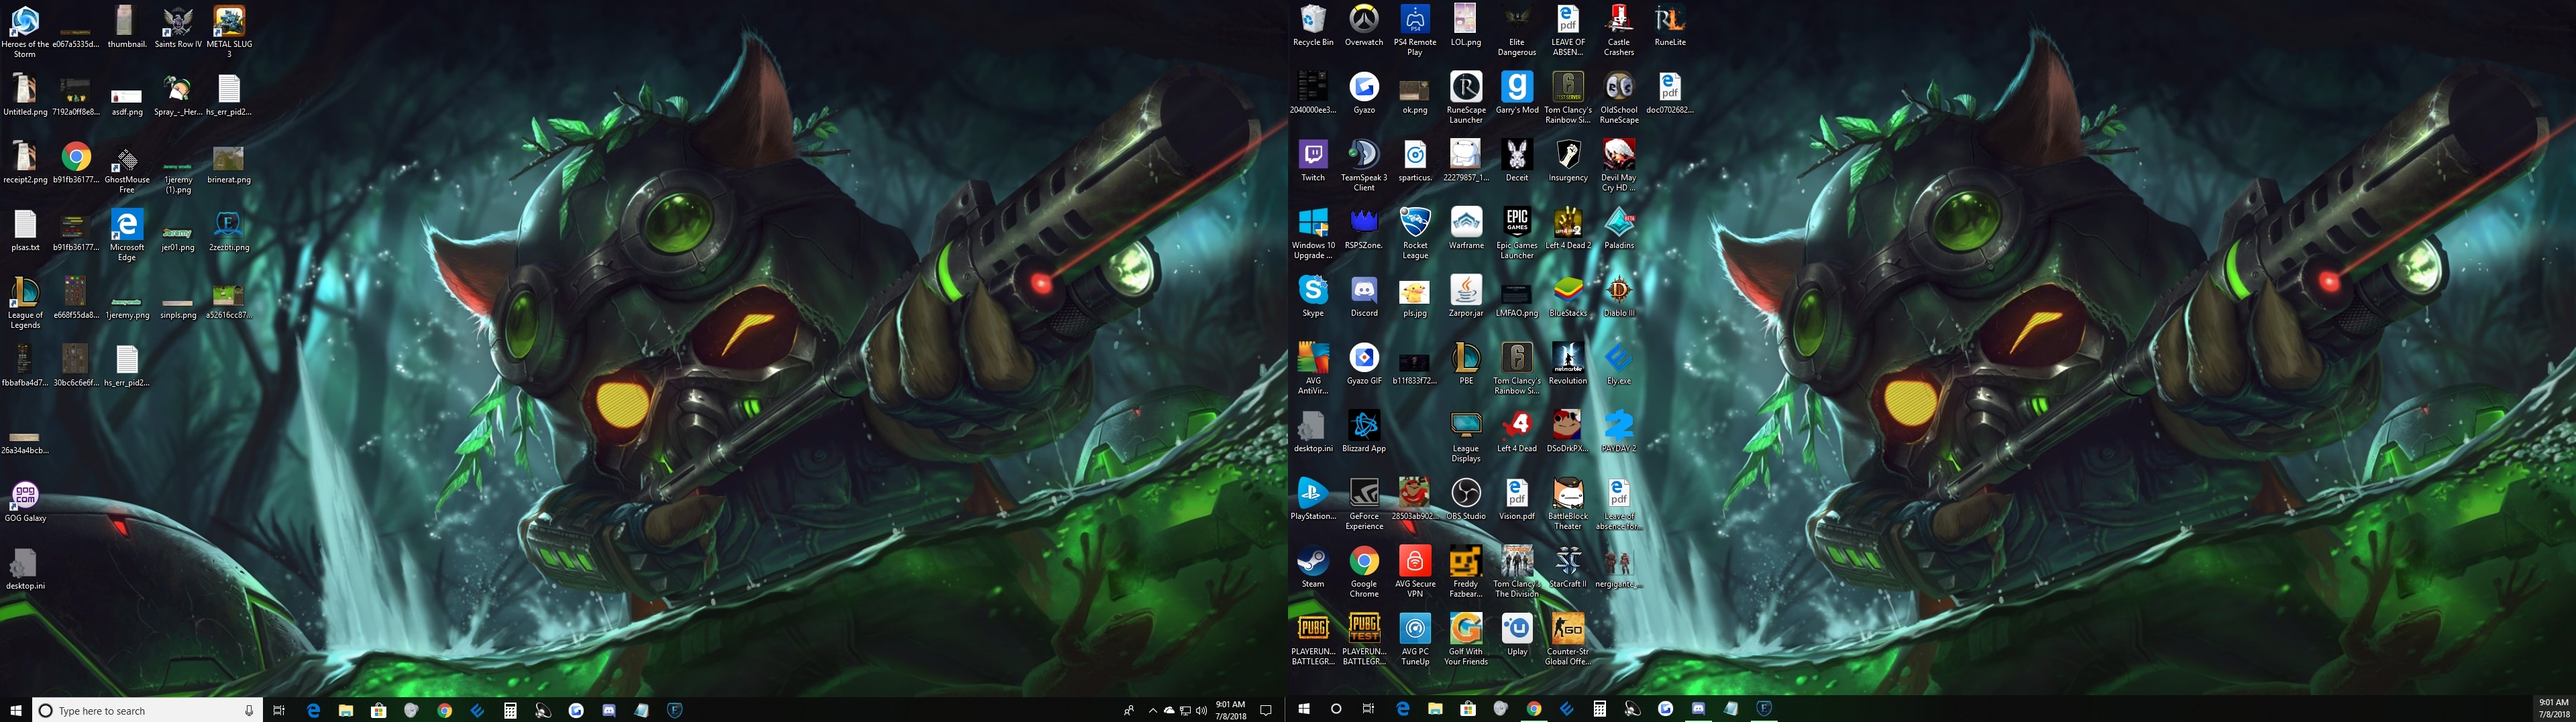The image size is (2576, 722).
Task: Expand the hidden tray icons chevron
Action: pos(1152,710)
